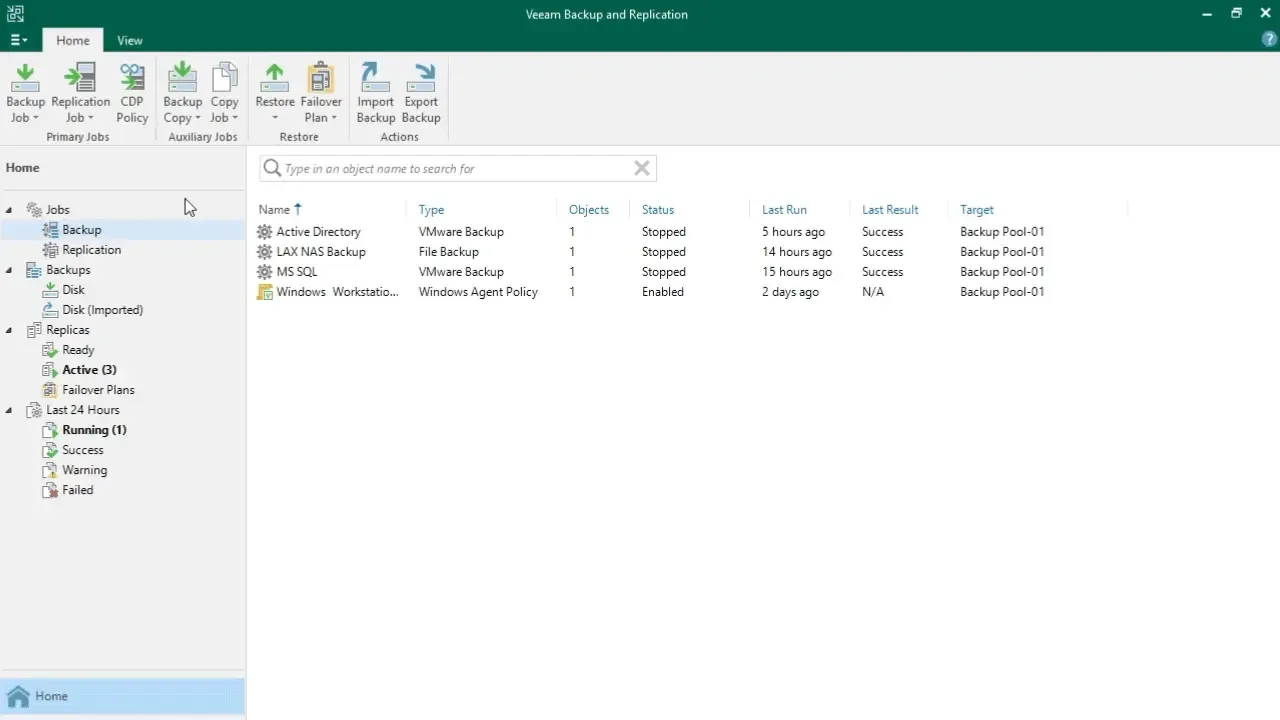This screenshot has width=1280, height=720.
Task: Click the Copy Job ribbon icon
Action: click(x=224, y=92)
